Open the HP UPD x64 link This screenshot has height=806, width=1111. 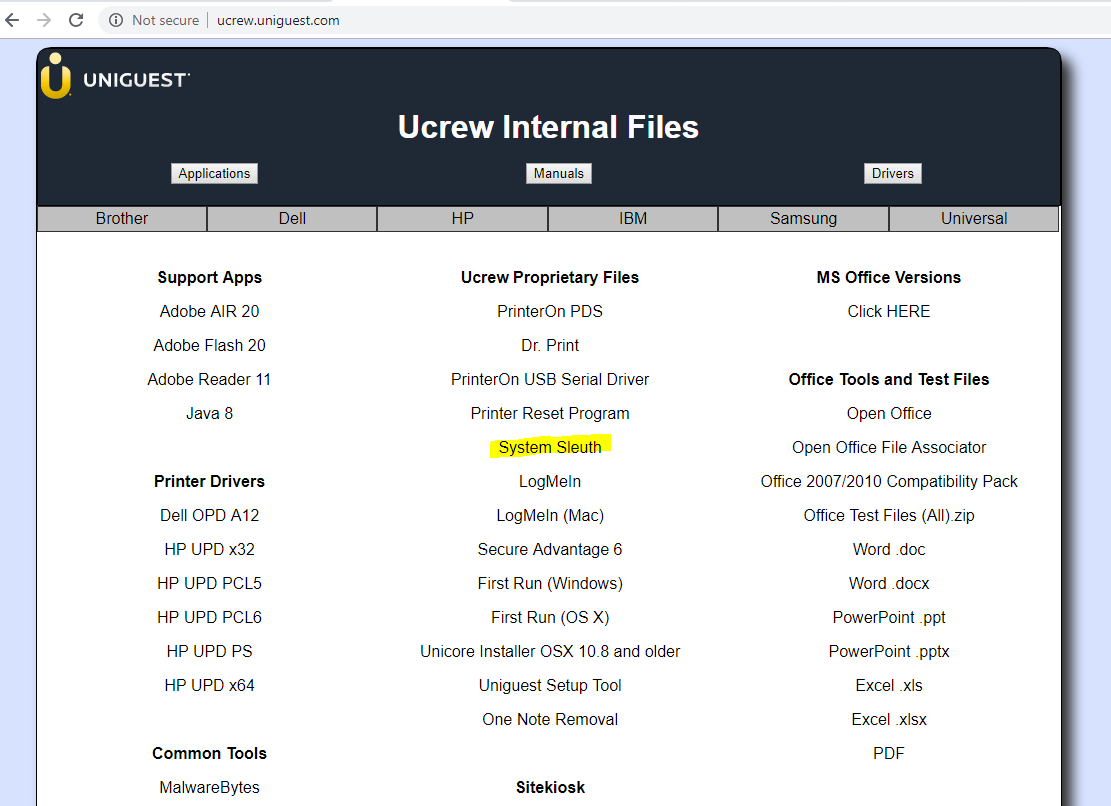pyautogui.click(x=210, y=686)
